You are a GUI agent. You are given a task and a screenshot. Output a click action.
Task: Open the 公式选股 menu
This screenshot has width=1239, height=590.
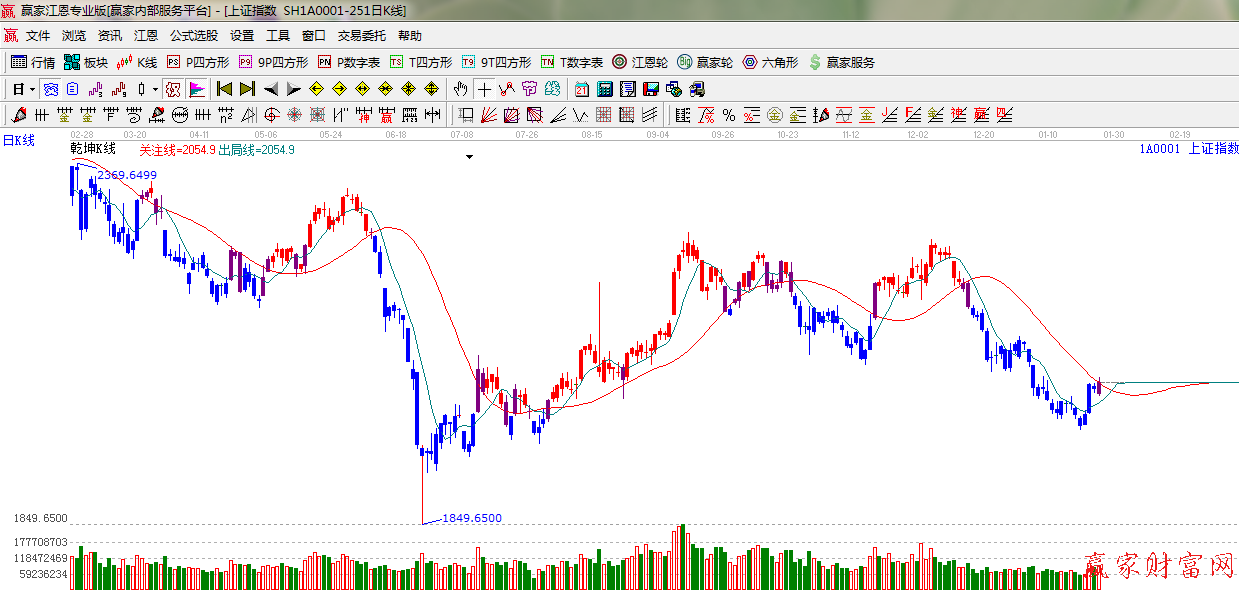(x=193, y=35)
